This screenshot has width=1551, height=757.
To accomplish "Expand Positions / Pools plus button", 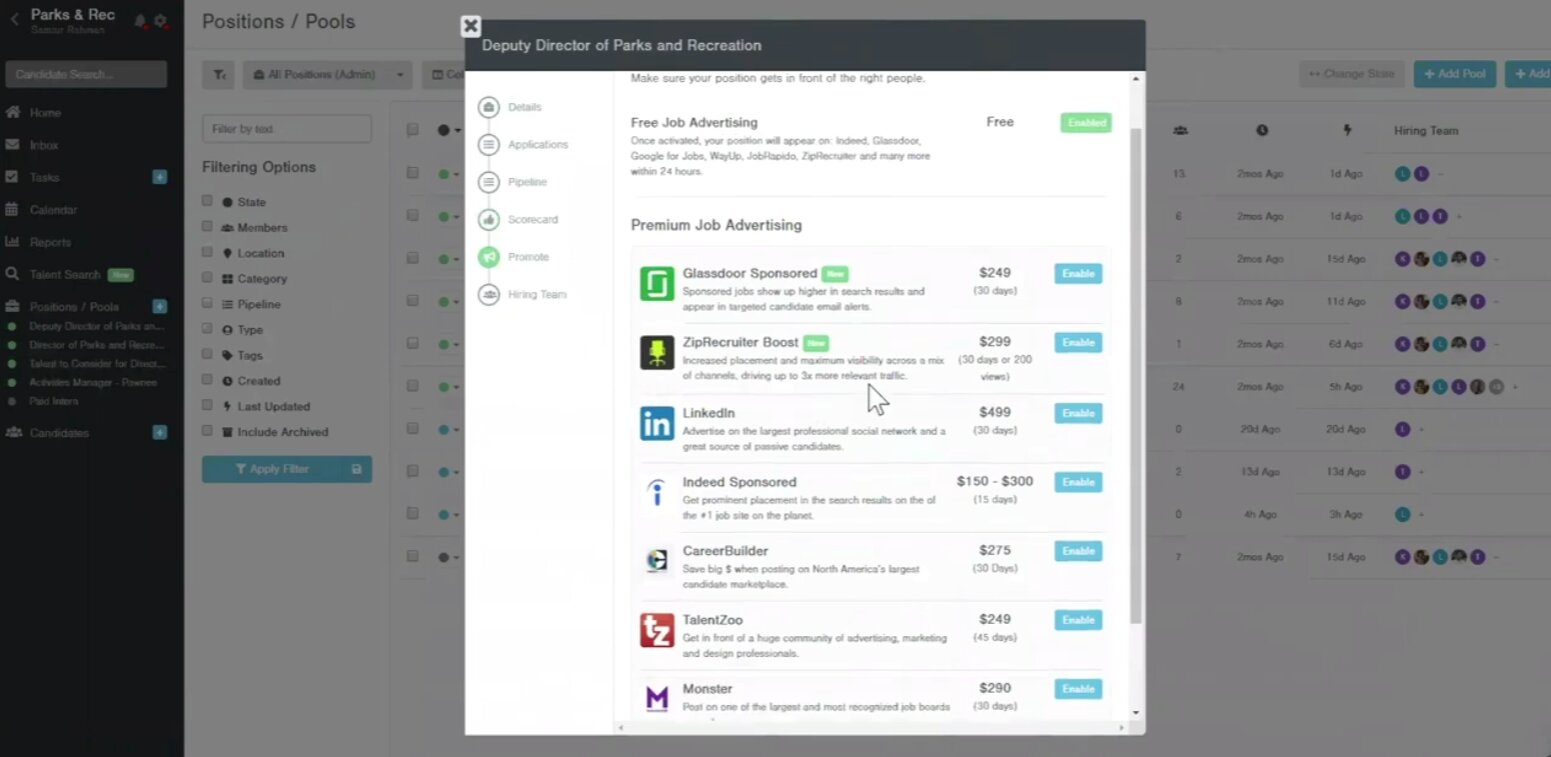I will (x=159, y=306).
